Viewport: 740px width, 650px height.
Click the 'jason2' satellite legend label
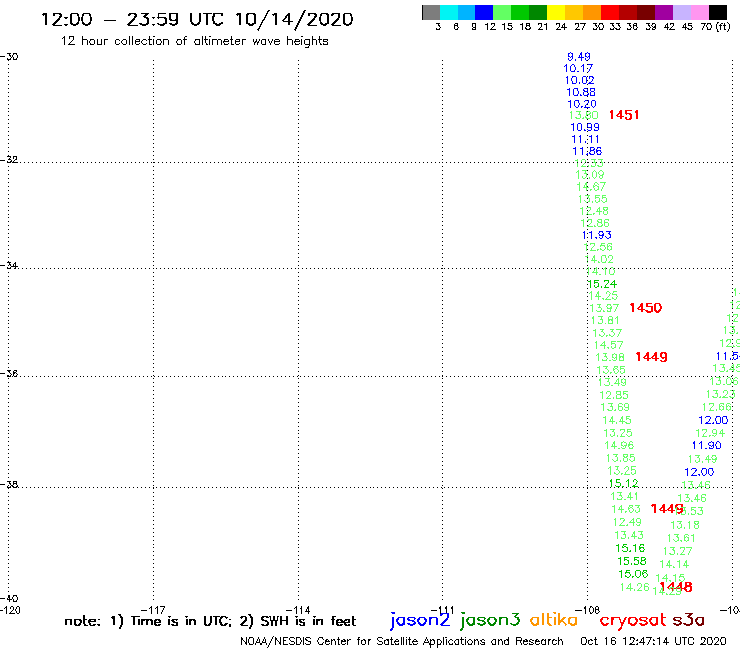(420, 620)
